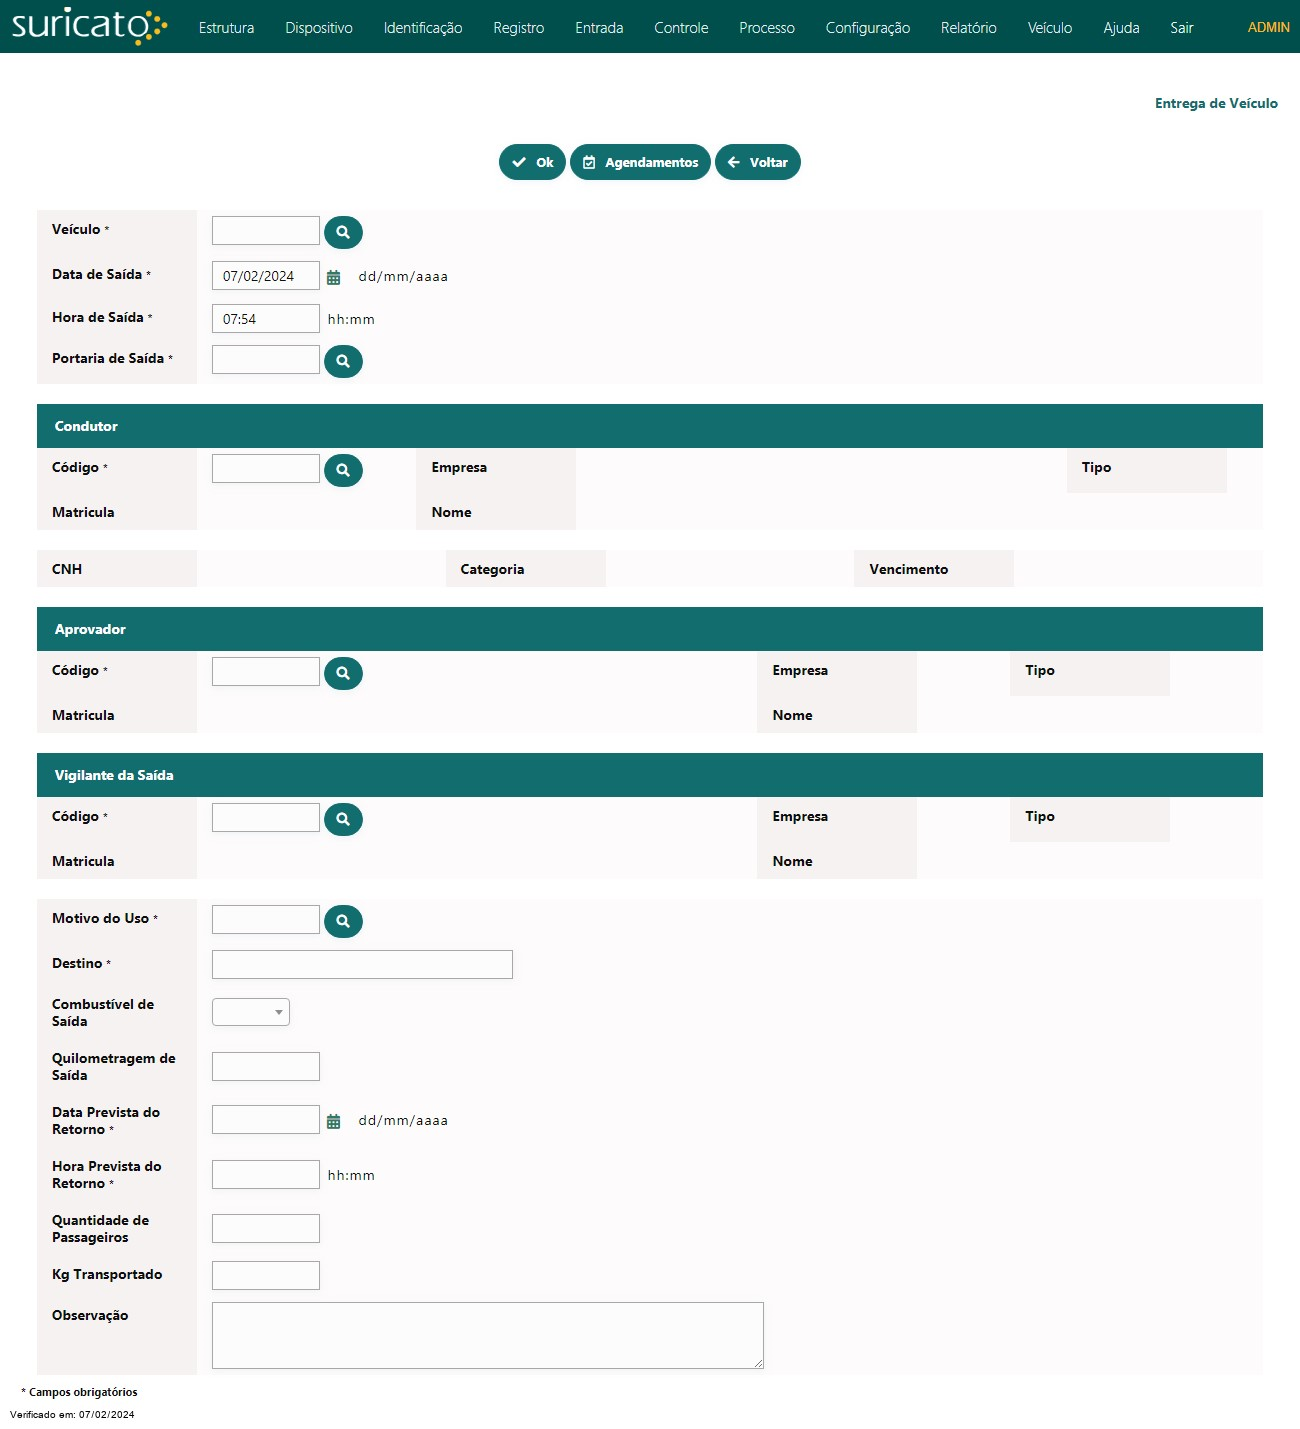Click the Vigilante da Saída section header
The width and height of the screenshot is (1300, 1429).
(650, 775)
